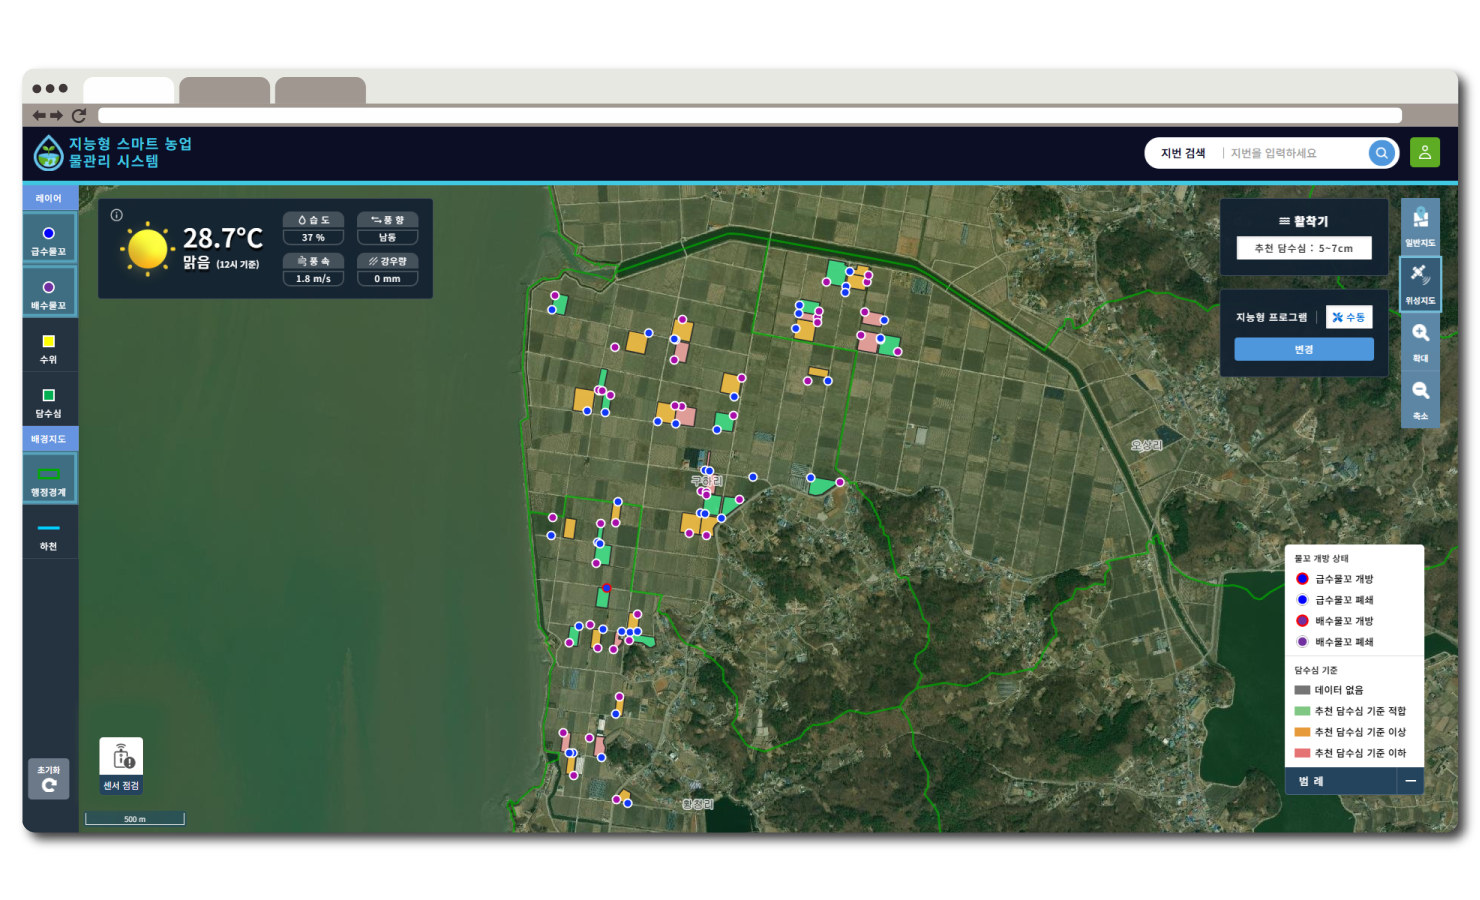Switch to 일반지도 map view
Viewport: 1480px width, 900px height.
[1420, 226]
